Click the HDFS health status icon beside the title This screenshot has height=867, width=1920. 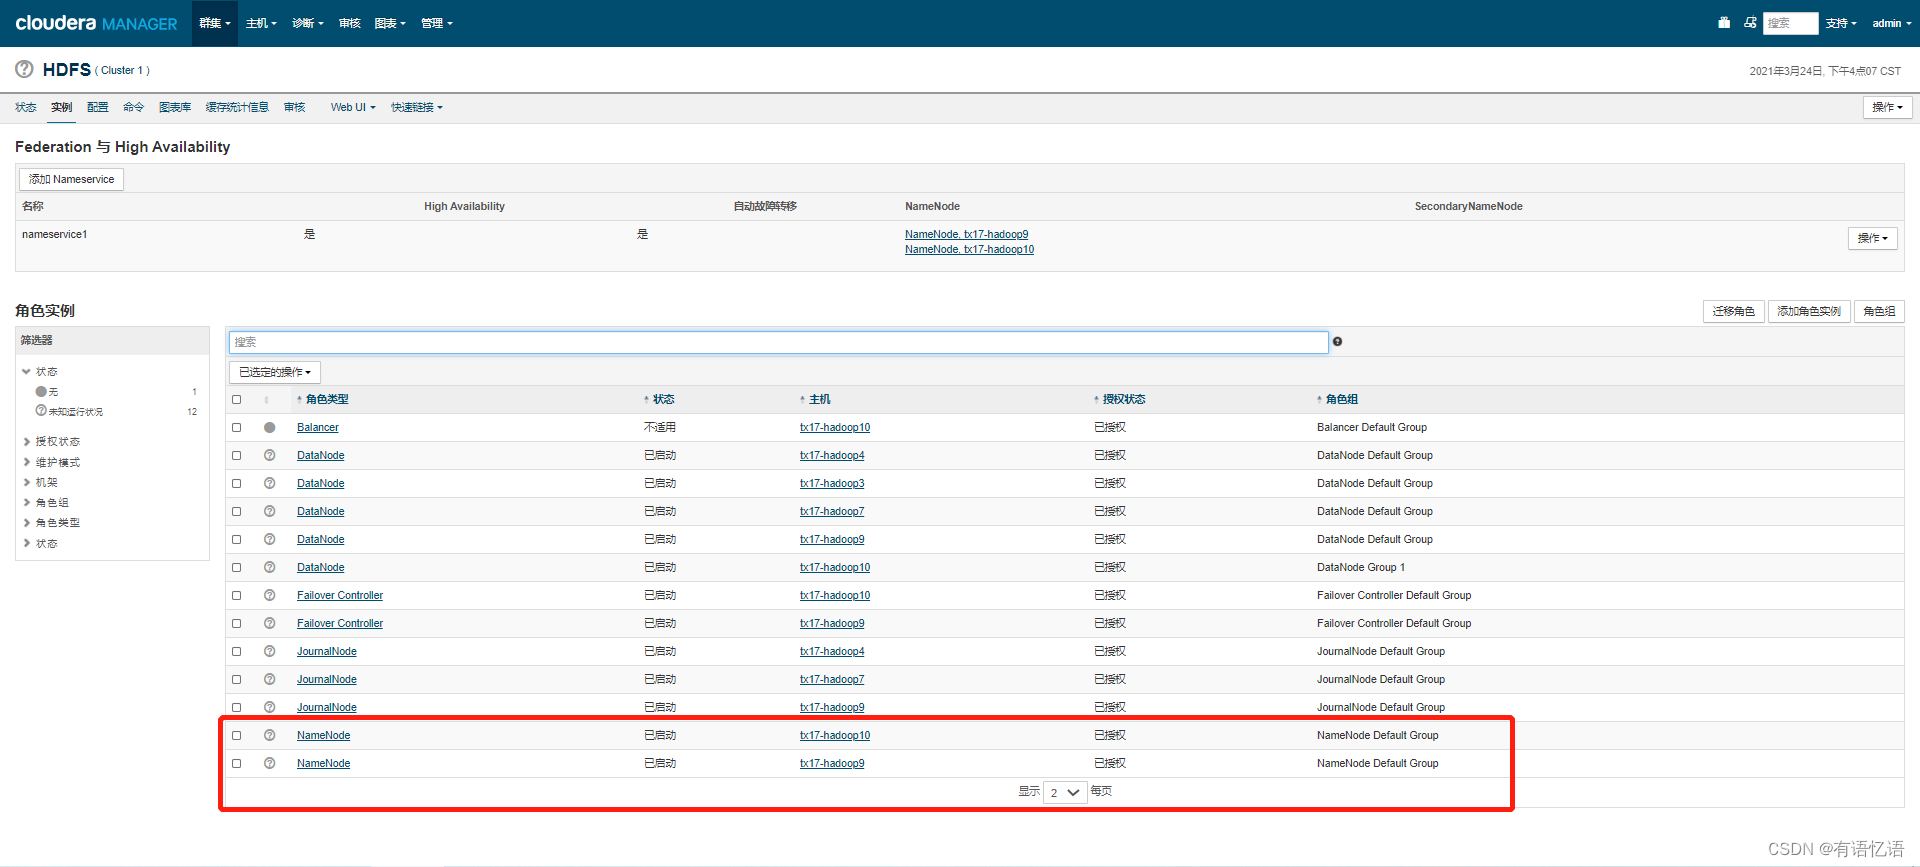coord(24,69)
